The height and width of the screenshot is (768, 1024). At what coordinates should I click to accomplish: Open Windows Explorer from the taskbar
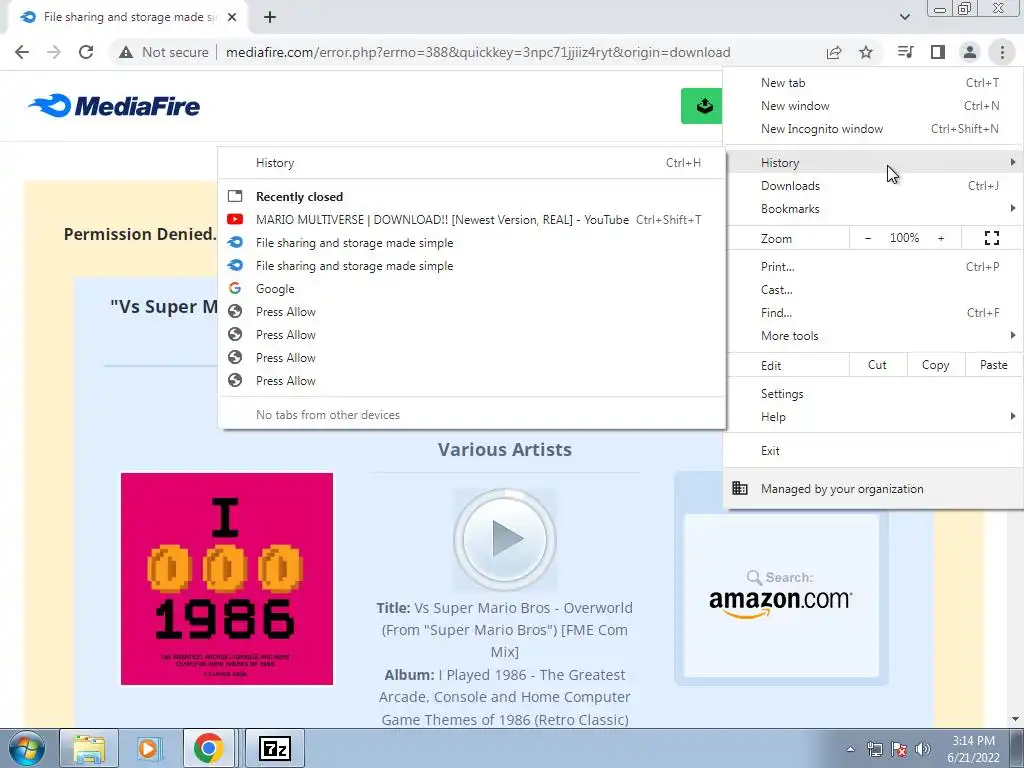[89, 748]
